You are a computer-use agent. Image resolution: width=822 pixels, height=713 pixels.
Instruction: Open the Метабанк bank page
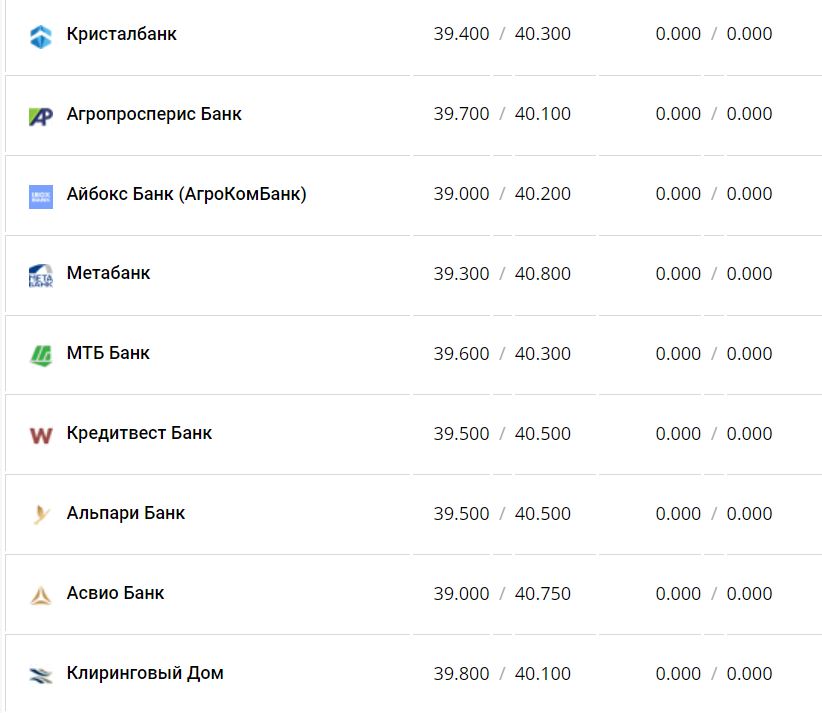[x=107, y=273]
